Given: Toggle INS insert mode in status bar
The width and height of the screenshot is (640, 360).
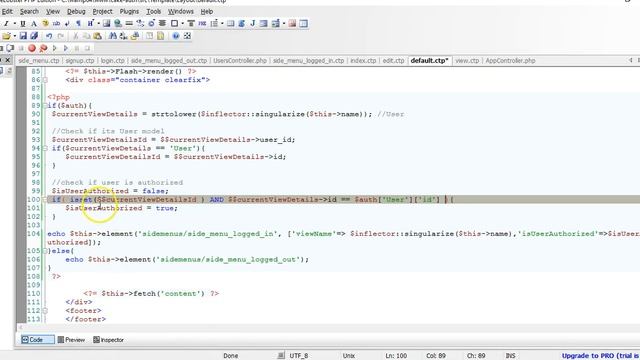Looking at the screenshot, I should pos(510,356).
